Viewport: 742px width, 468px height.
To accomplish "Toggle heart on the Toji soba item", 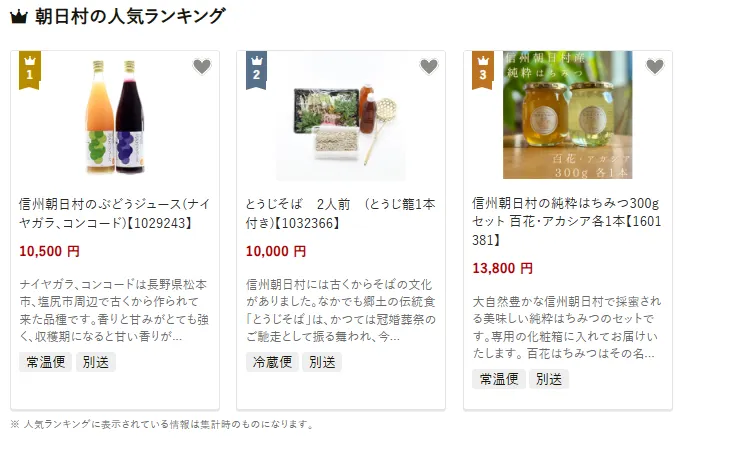I will click(429, 66).
